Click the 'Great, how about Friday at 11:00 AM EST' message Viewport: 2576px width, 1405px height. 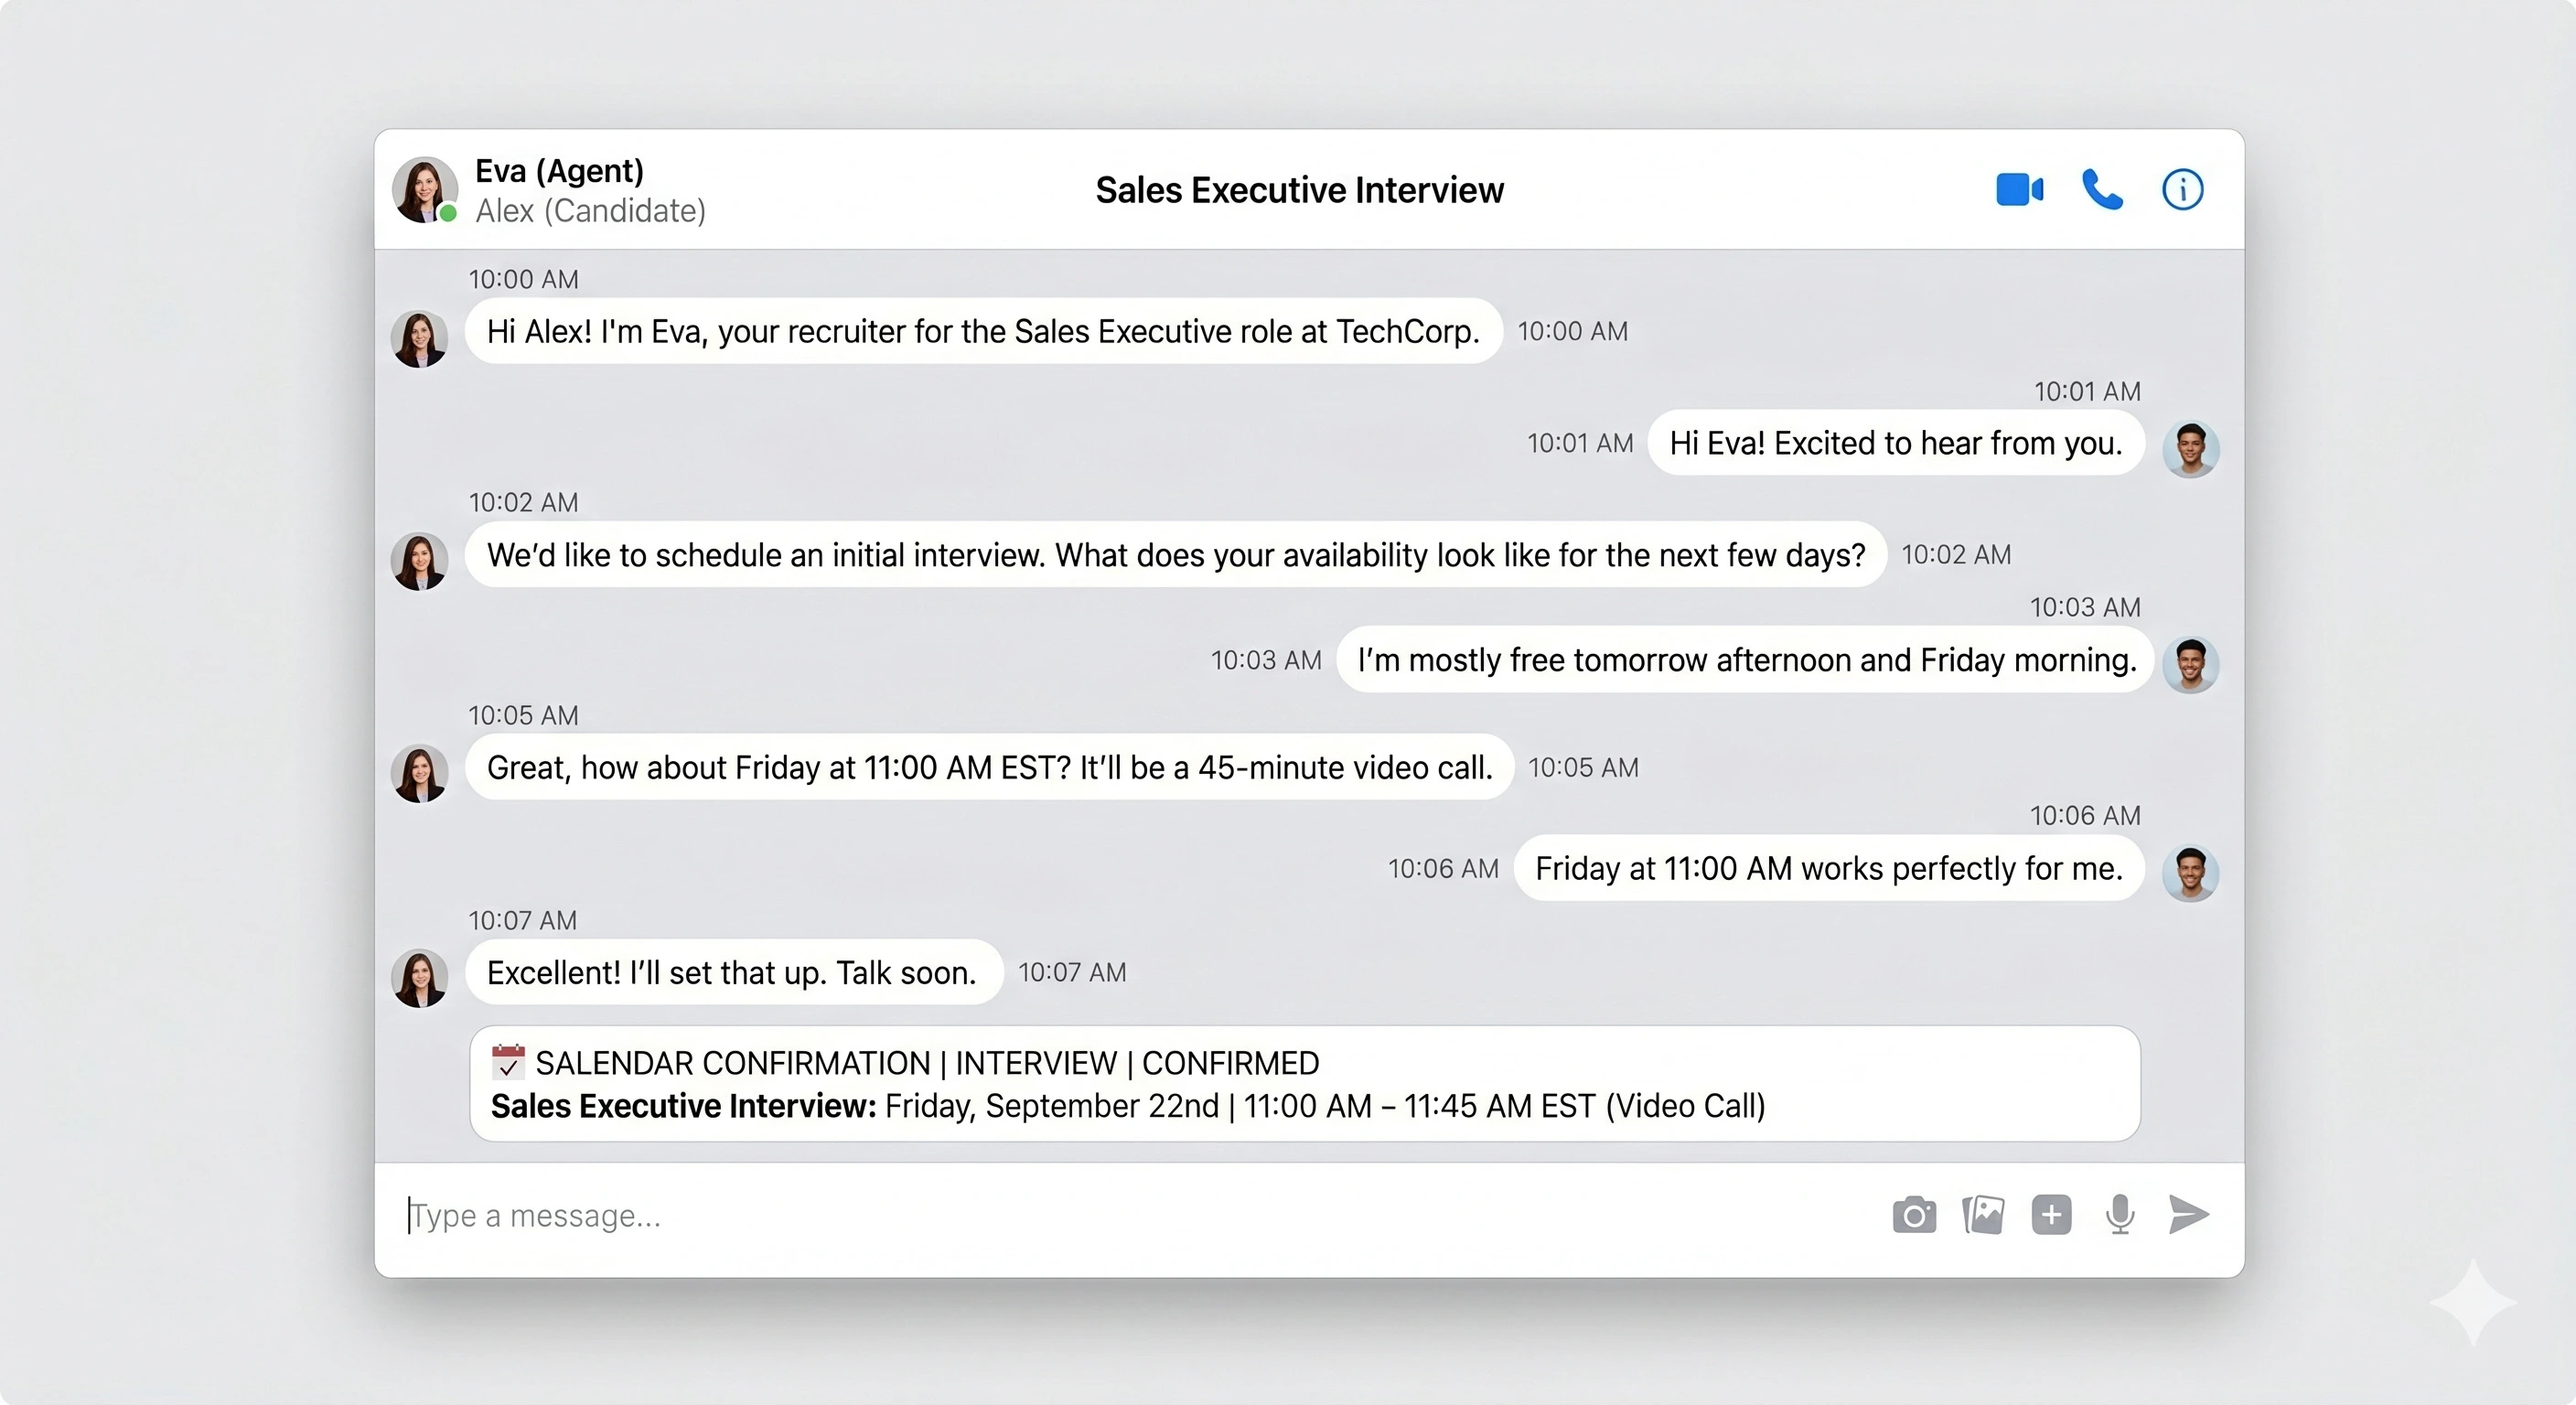point(989,767)
